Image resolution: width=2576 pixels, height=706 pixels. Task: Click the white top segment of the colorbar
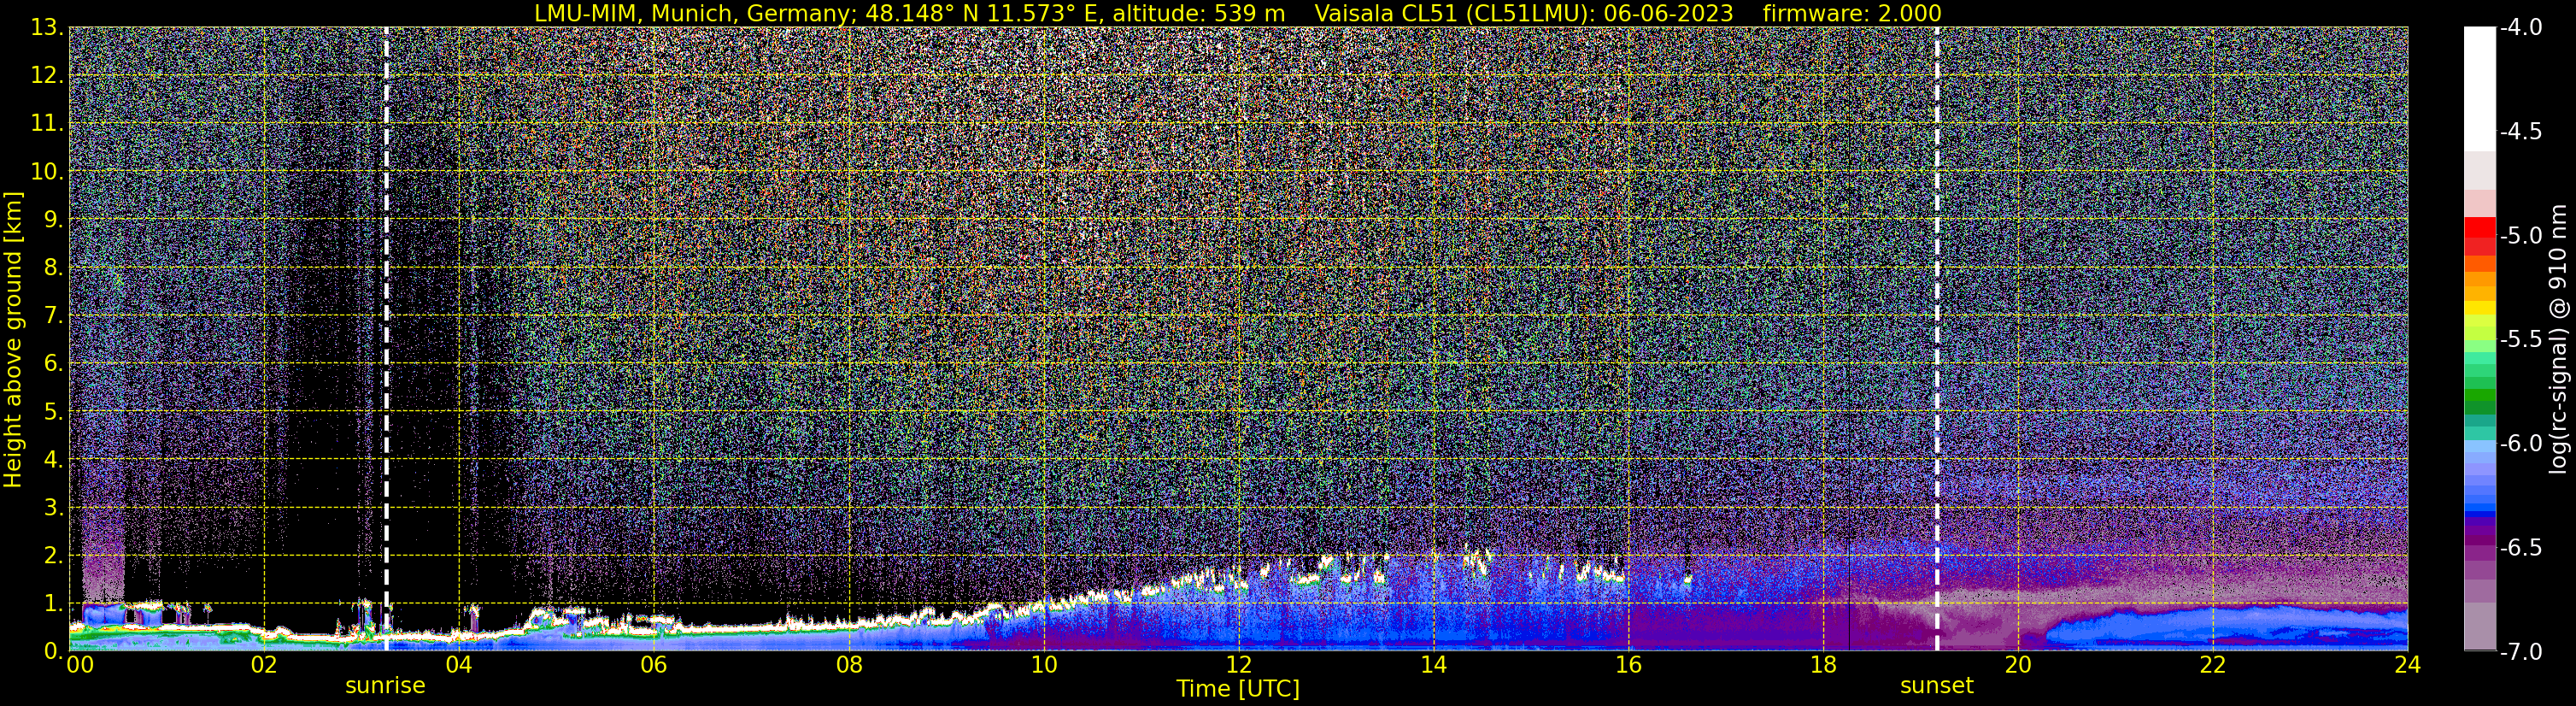(2479, 89)
